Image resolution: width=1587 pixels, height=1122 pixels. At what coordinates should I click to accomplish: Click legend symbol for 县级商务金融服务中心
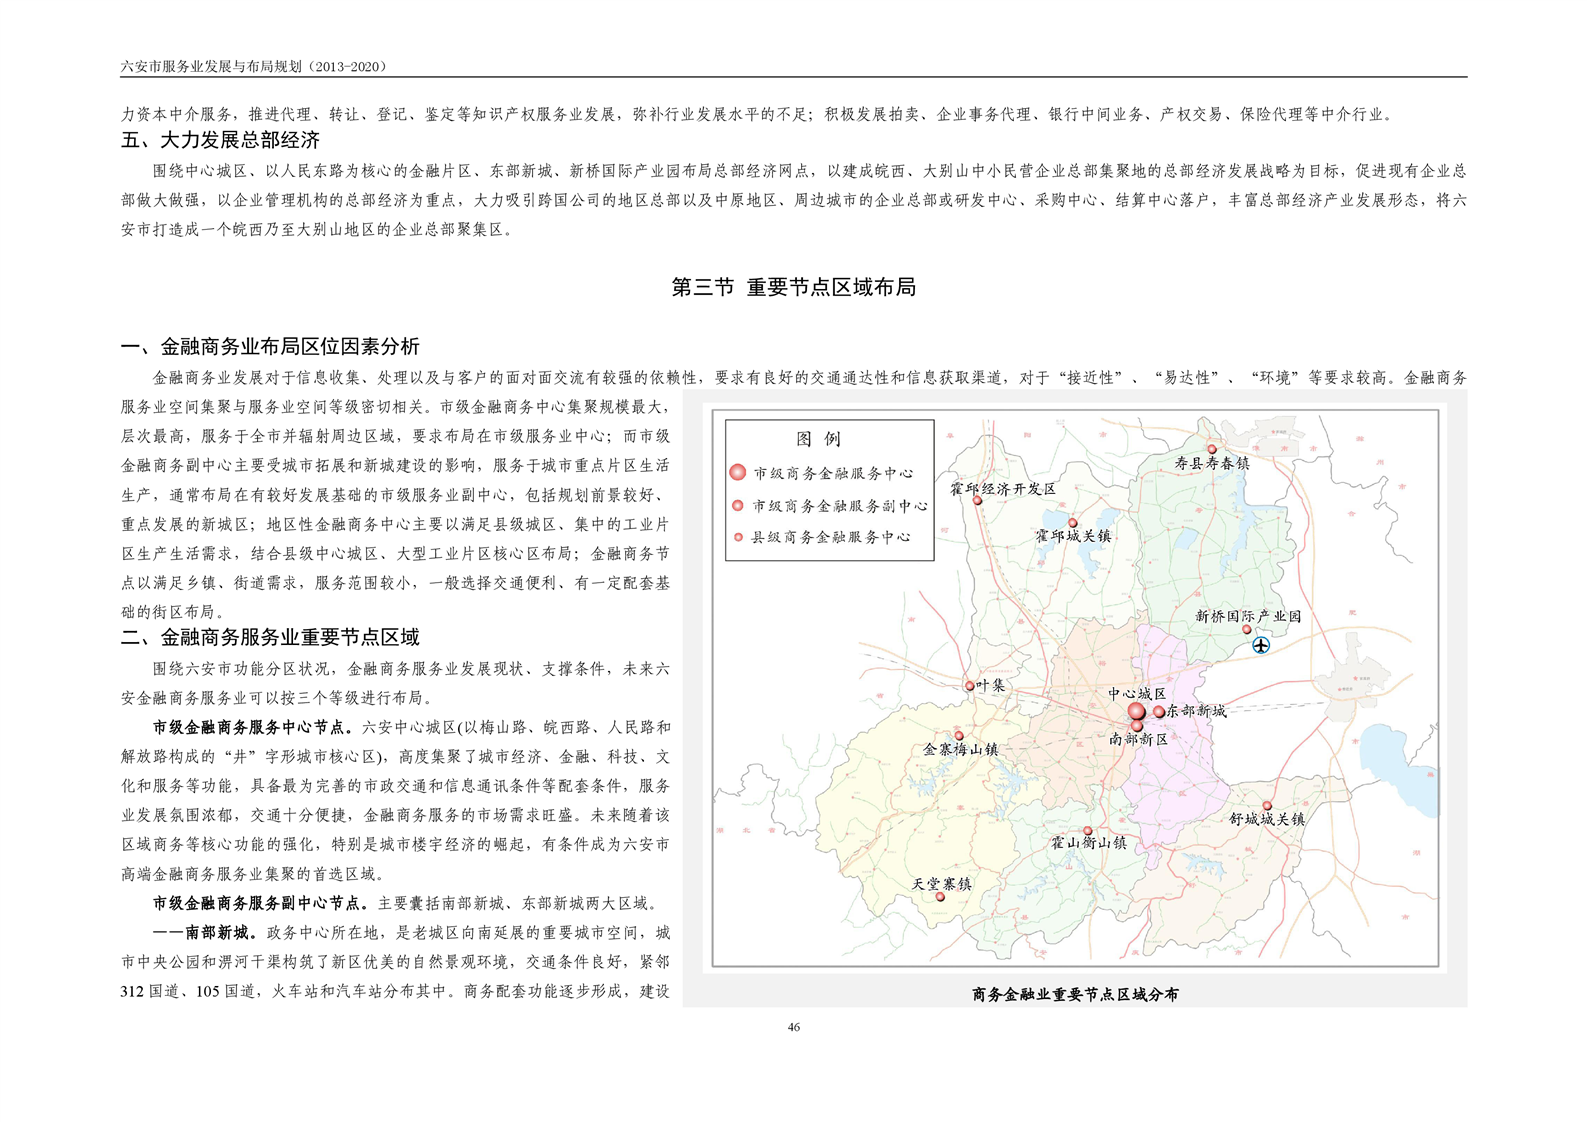[x=738, y=537]
